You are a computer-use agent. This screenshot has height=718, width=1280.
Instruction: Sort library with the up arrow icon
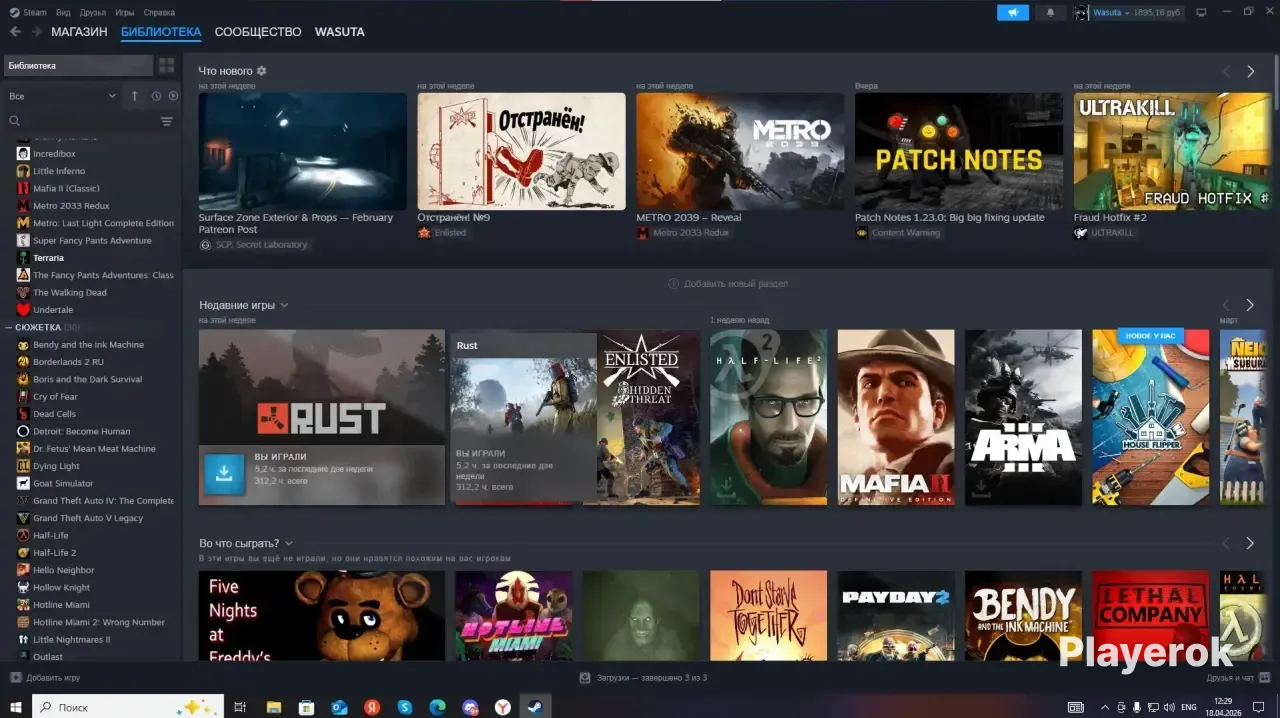click(135, 96)
